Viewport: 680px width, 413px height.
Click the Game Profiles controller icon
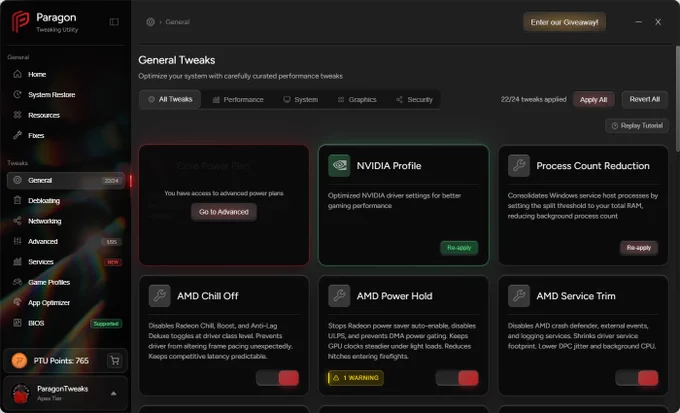coord(17,282)
